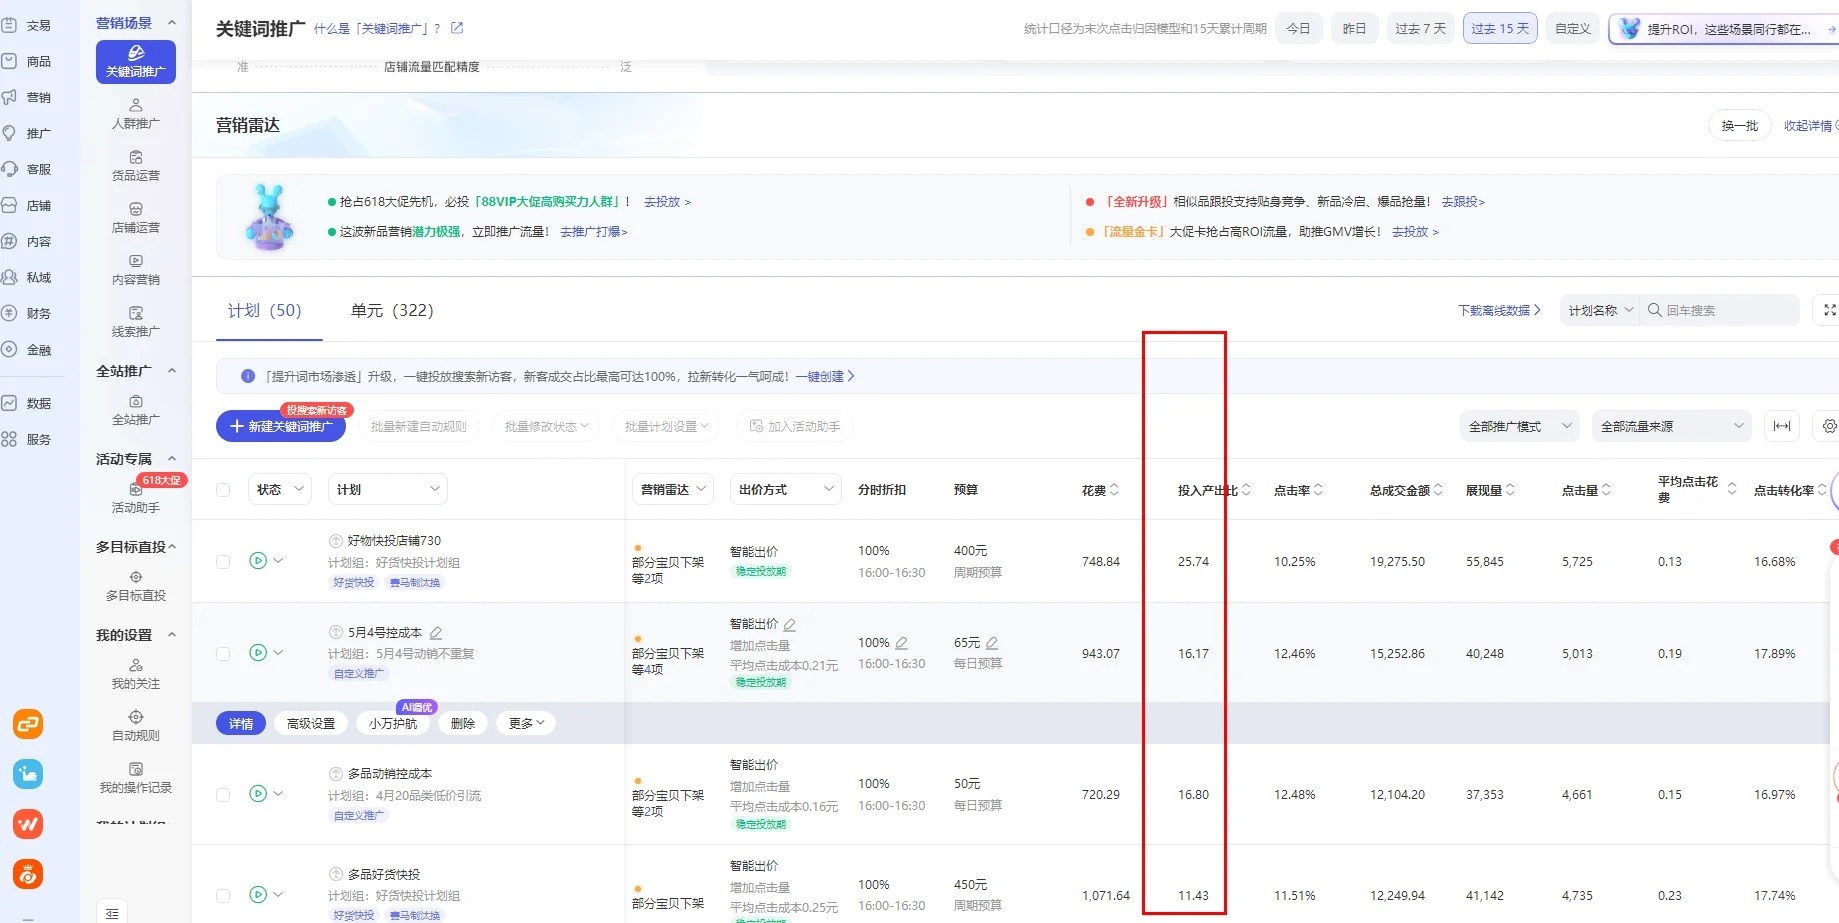
Task: Click the 高级设置 button
Action: click(311, 723)
